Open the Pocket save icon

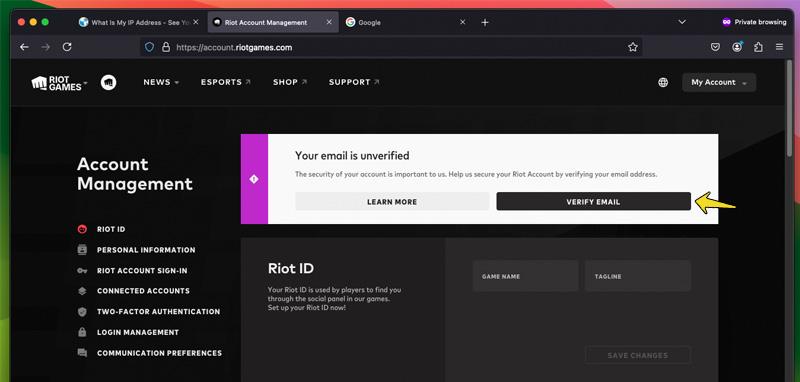pyautogui.click(x=715, y=47)
